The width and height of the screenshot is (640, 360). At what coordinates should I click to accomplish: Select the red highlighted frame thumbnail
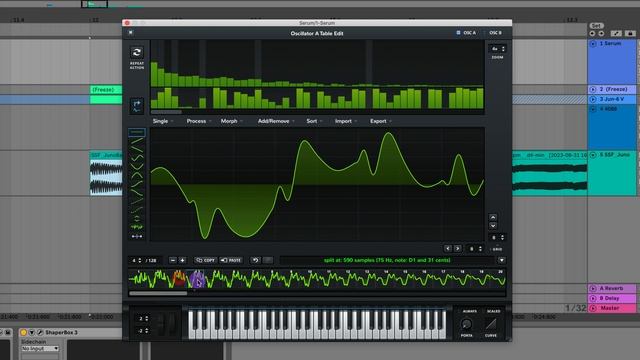pos(179,279)
